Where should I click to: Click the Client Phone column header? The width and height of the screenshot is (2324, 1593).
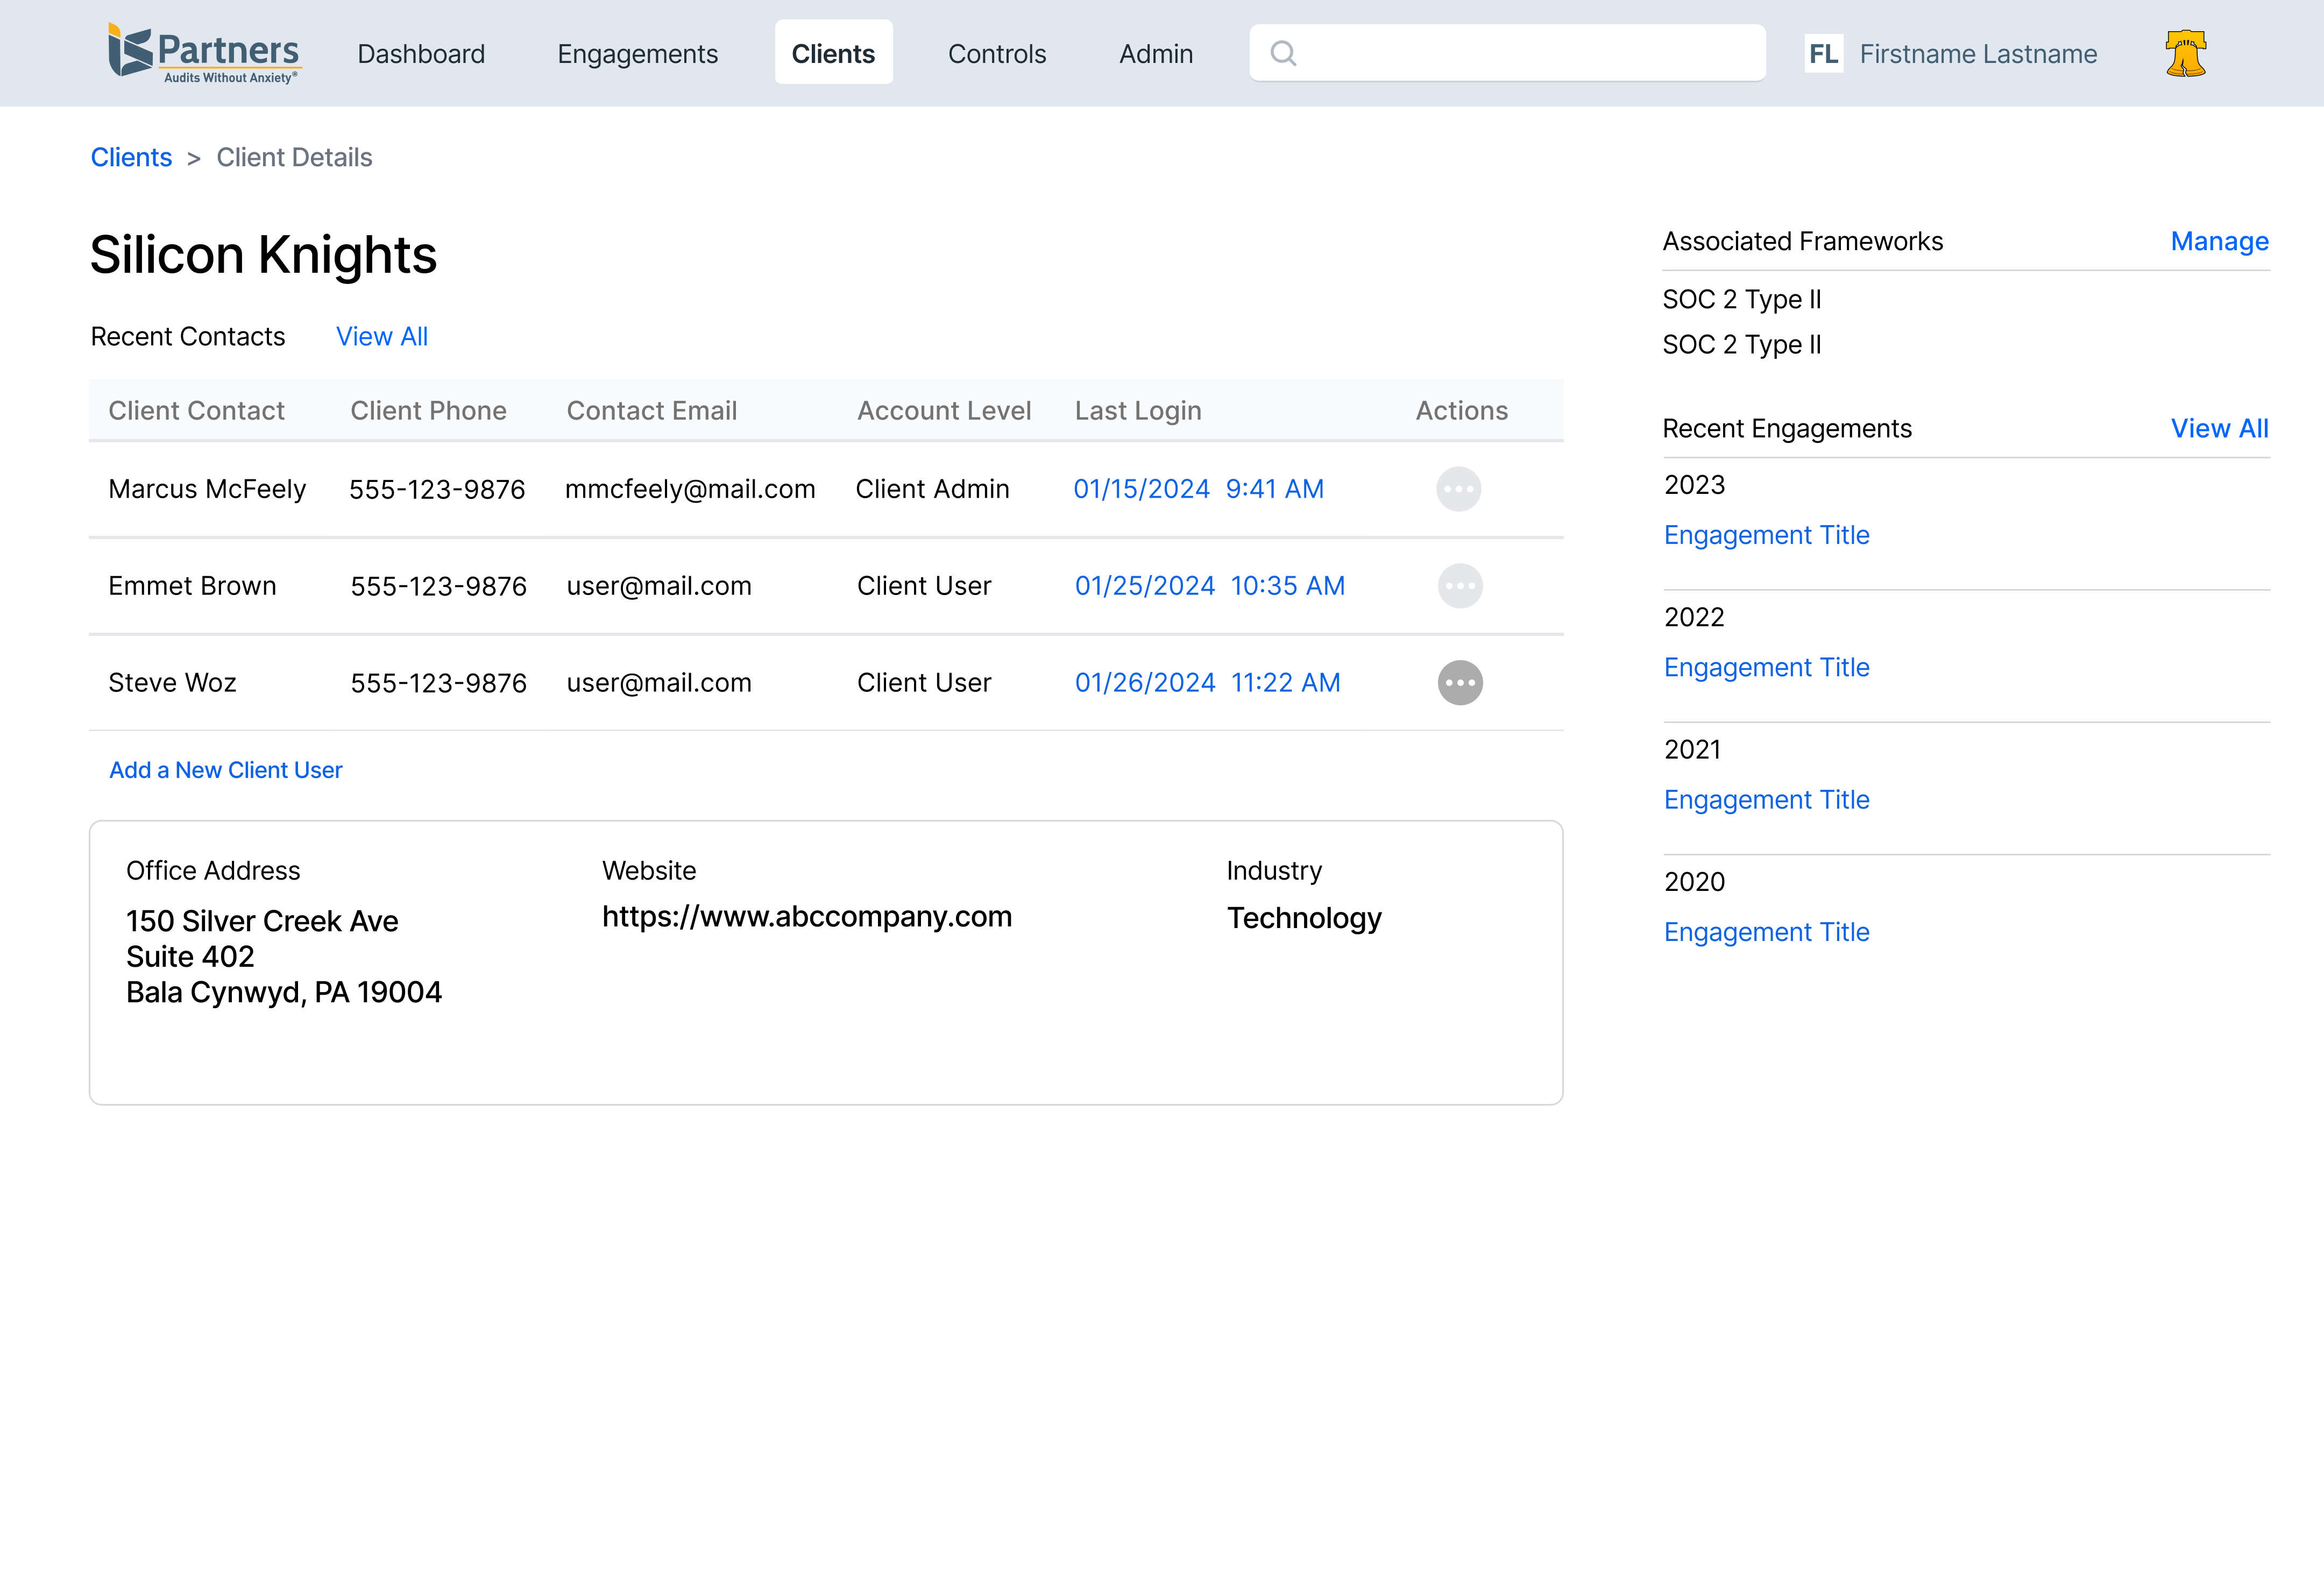click(x=428, y=411)
